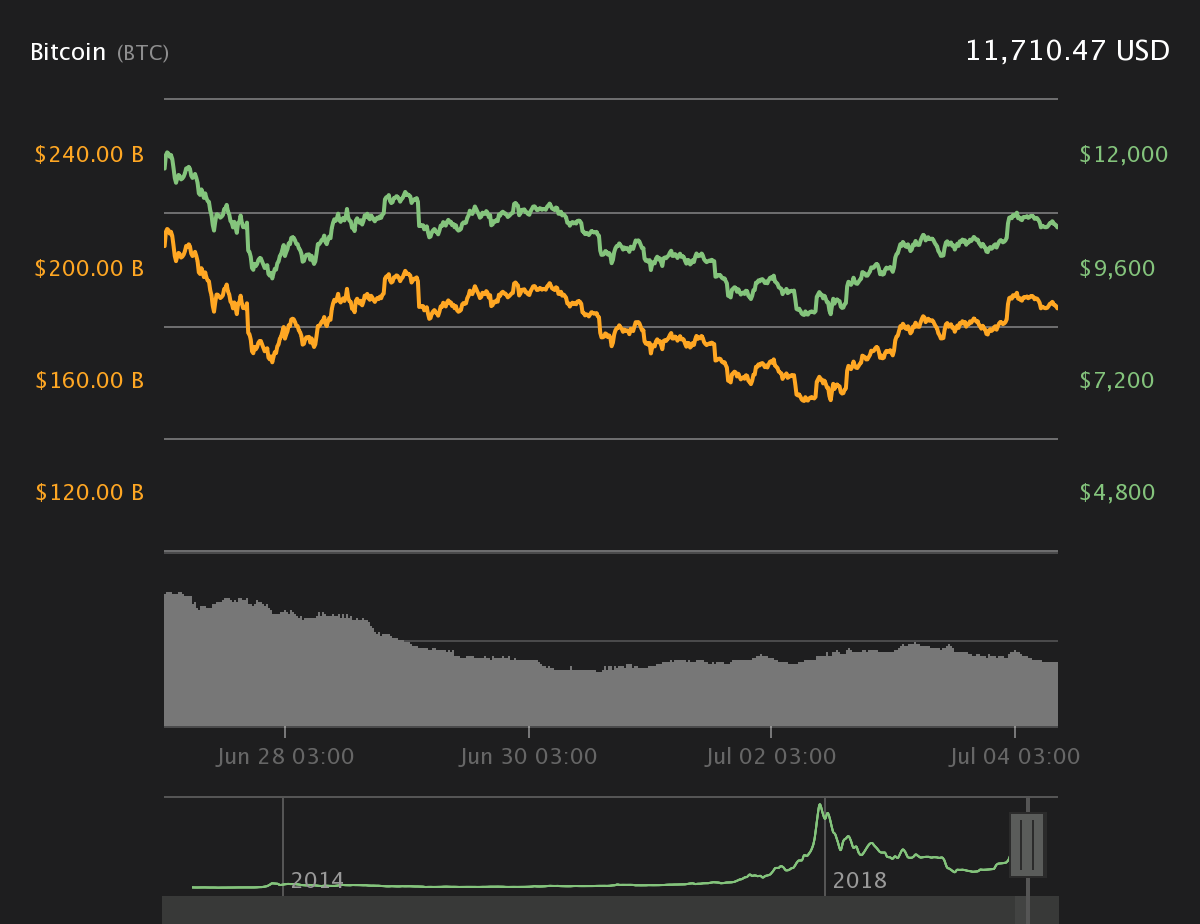The image size is (1200, 924).
Task: Click the $120.00 B market cap label
Action: click(89, 492)
